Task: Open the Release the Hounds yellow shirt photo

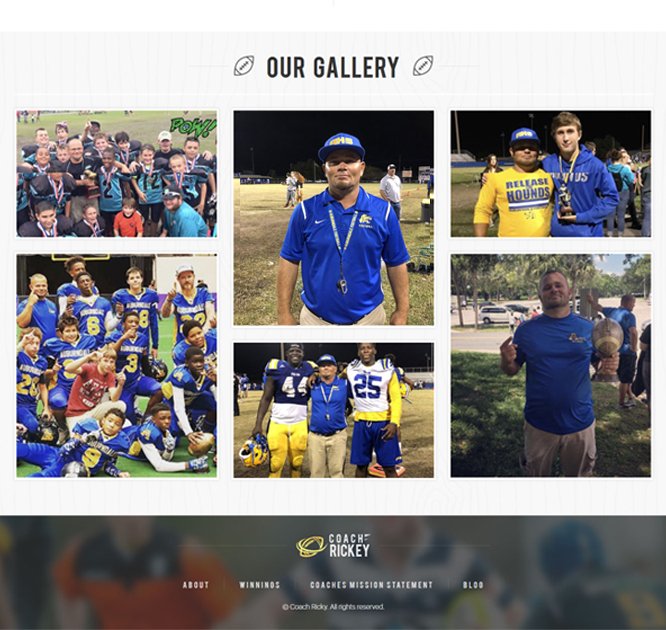Action: pos(550,174)
